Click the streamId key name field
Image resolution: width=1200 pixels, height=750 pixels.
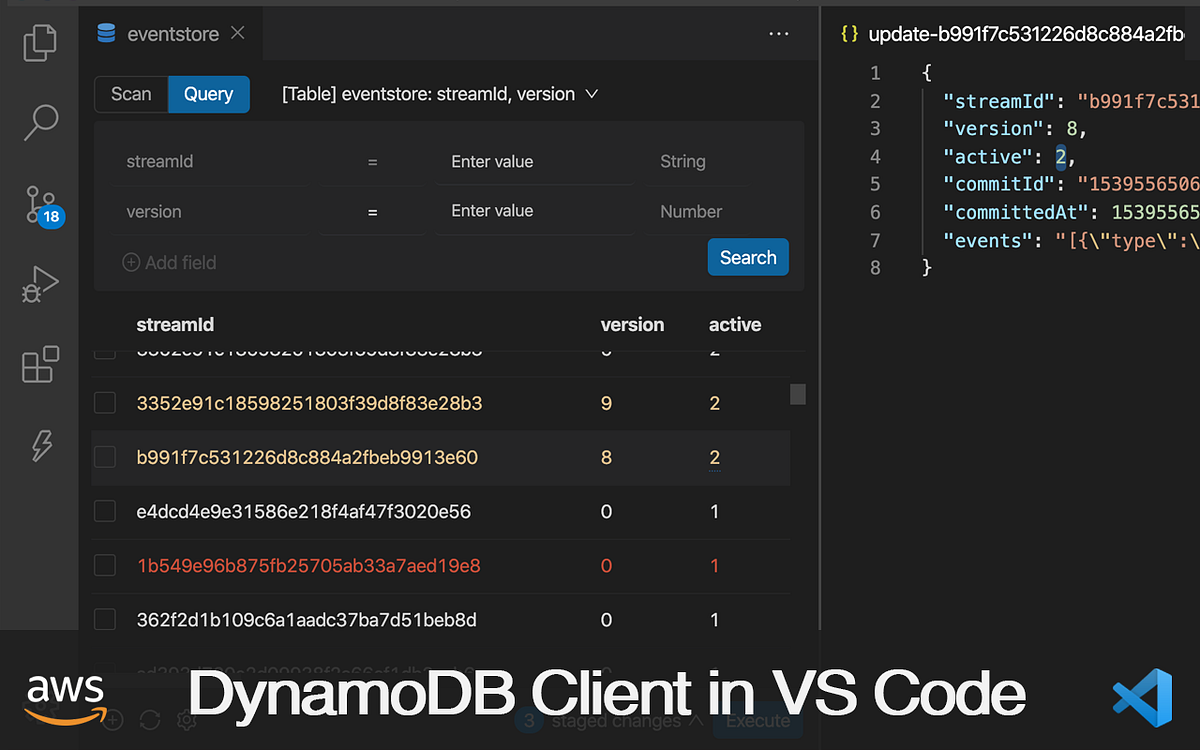coord(208,161)
